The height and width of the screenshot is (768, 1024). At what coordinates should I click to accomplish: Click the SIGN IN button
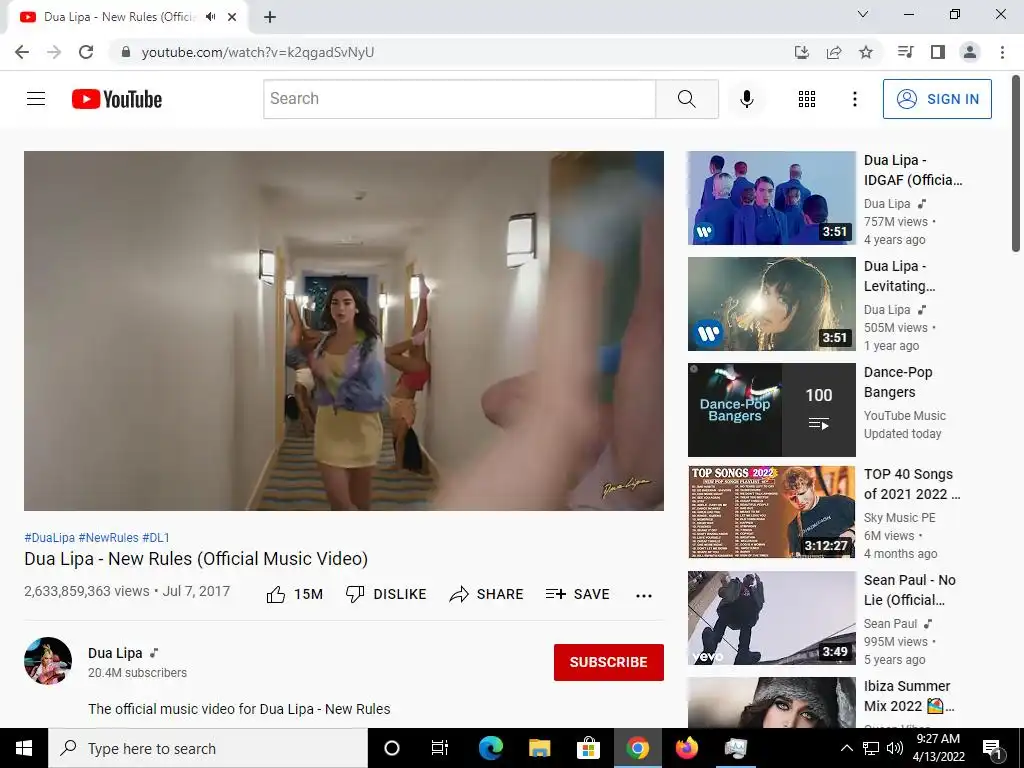(x=937, y=99)
